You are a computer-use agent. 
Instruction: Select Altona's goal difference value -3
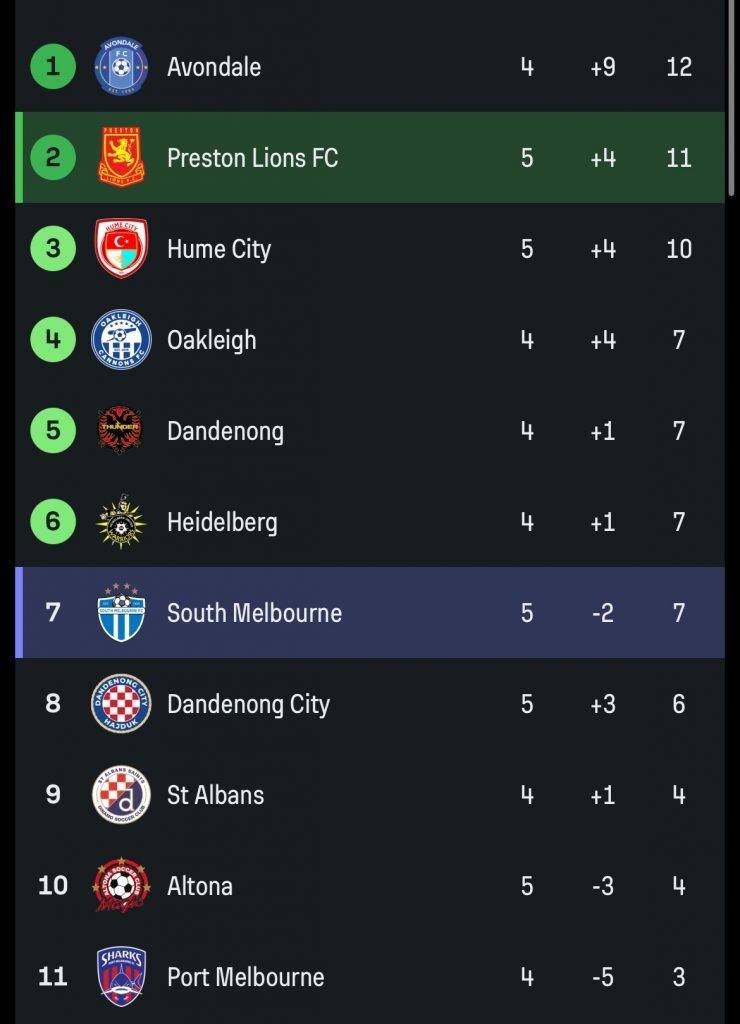point(602,886)
